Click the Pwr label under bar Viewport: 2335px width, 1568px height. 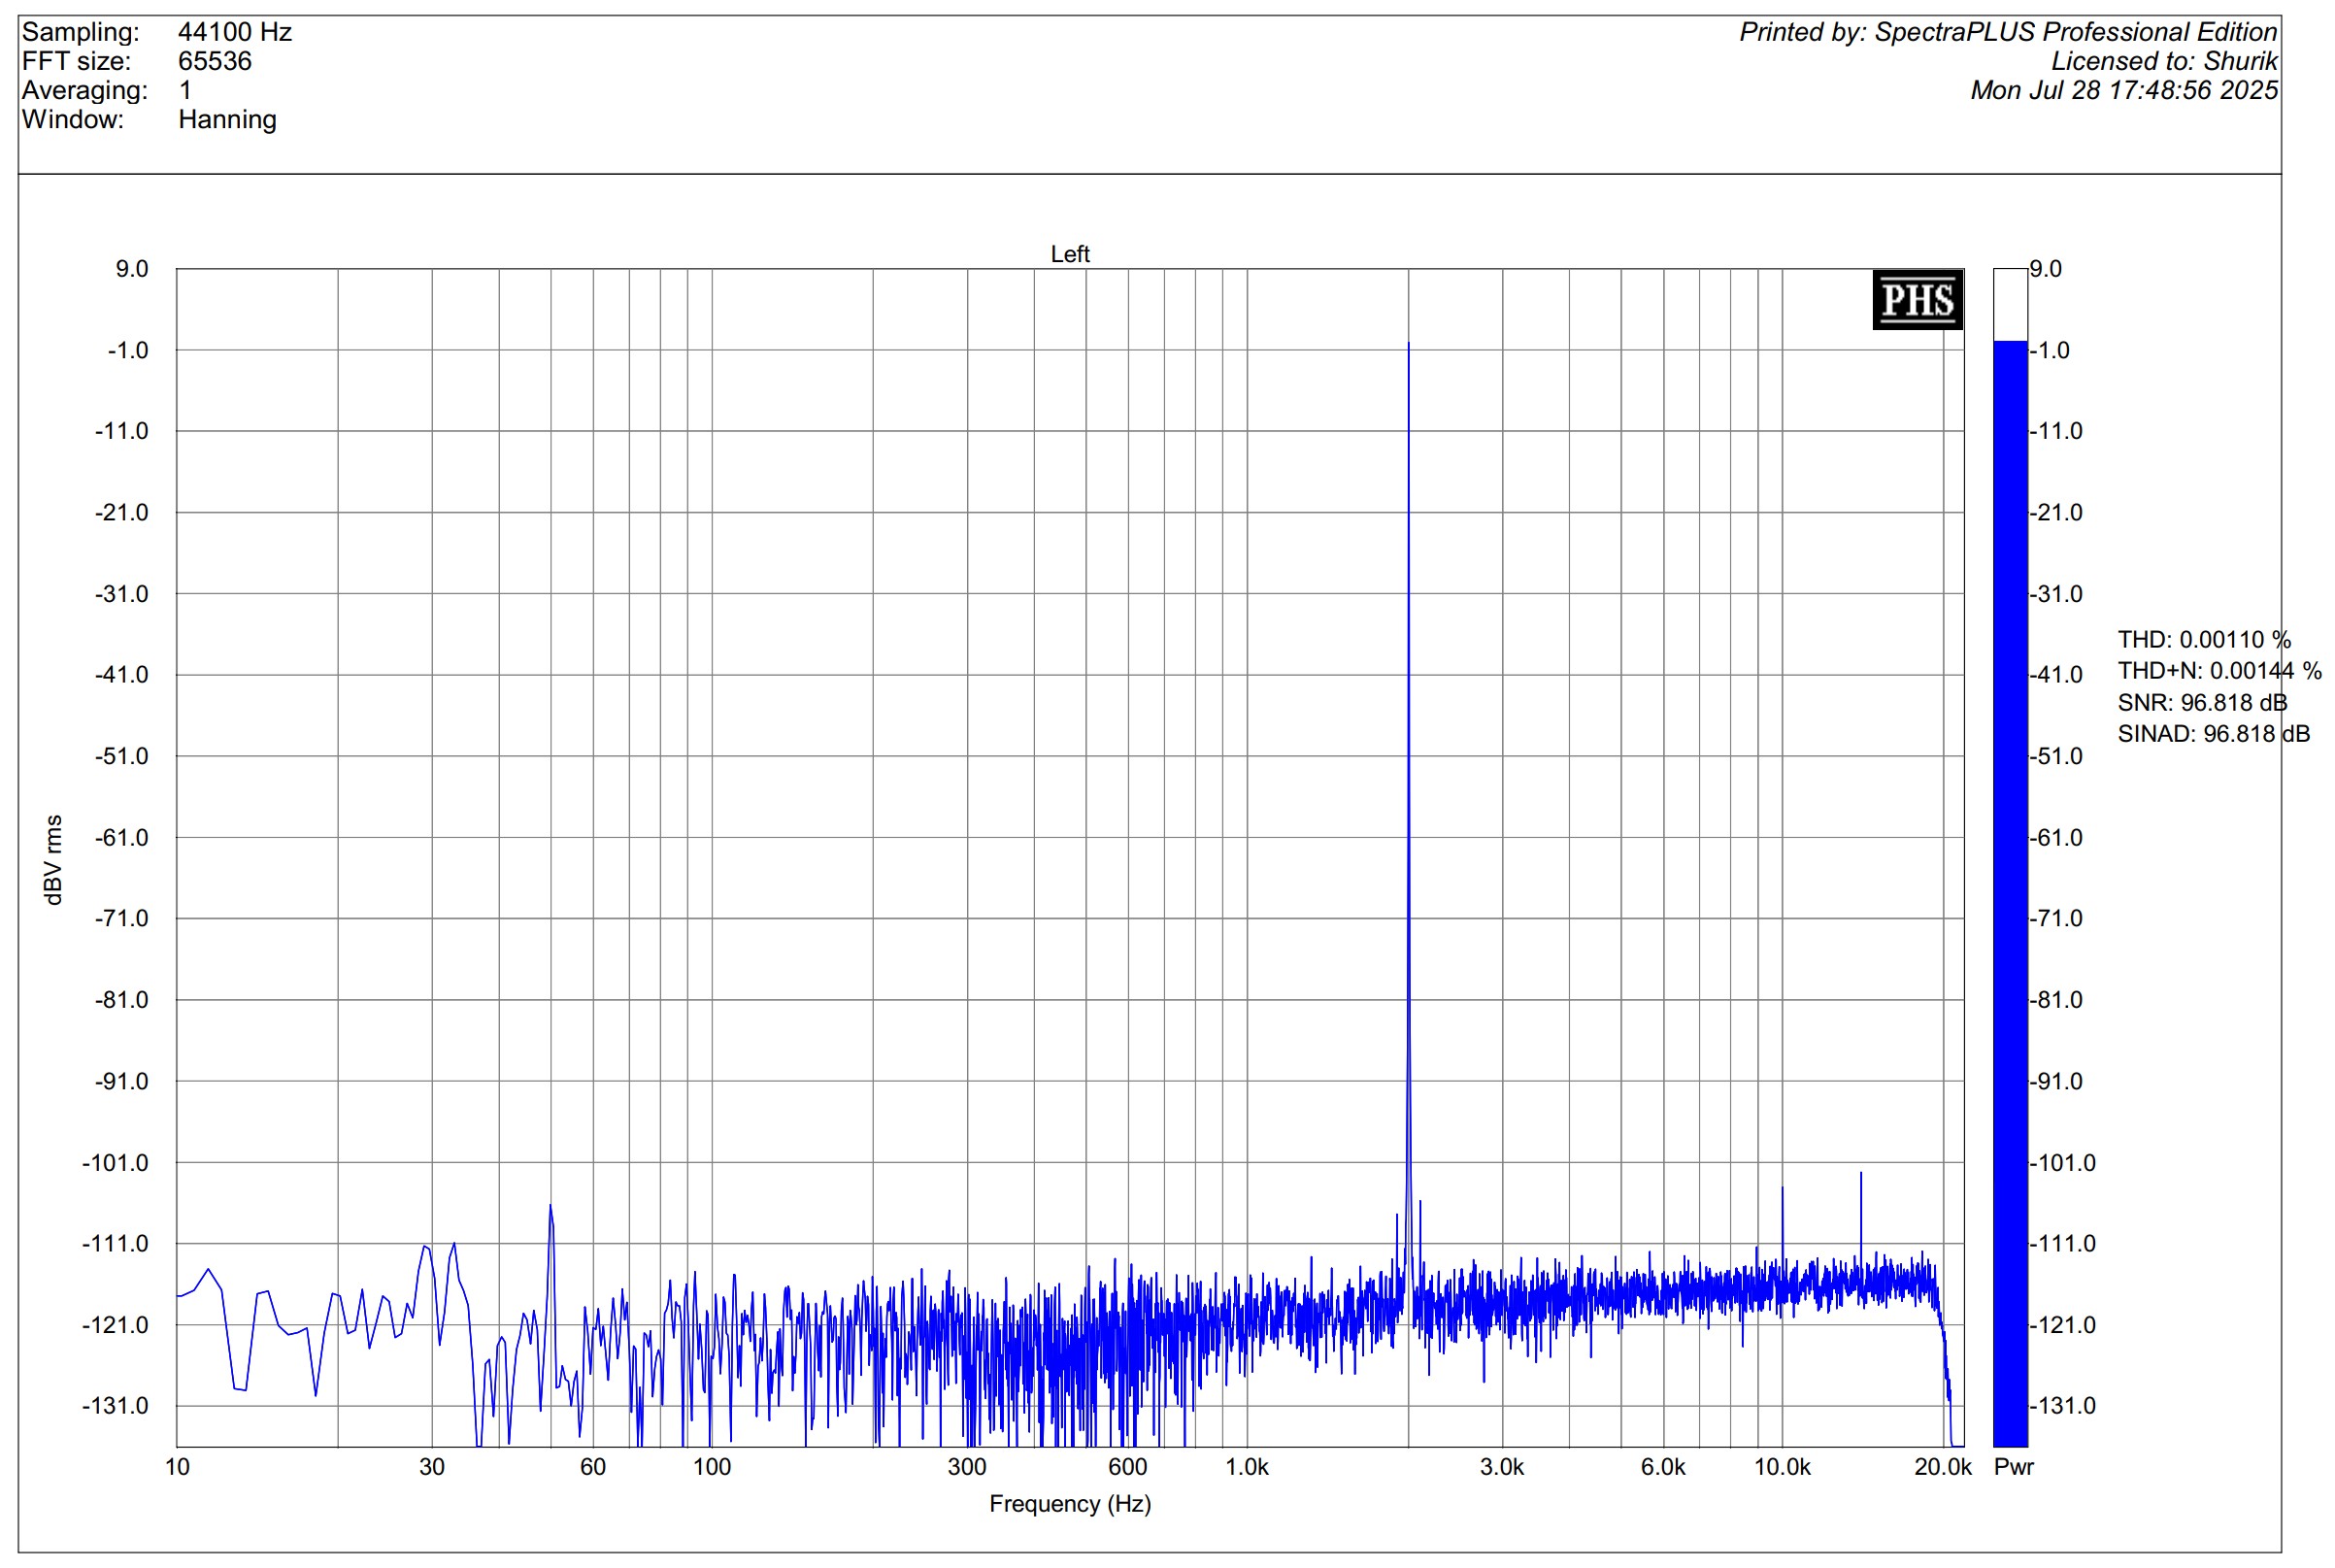click(x=2013, y=1467)
